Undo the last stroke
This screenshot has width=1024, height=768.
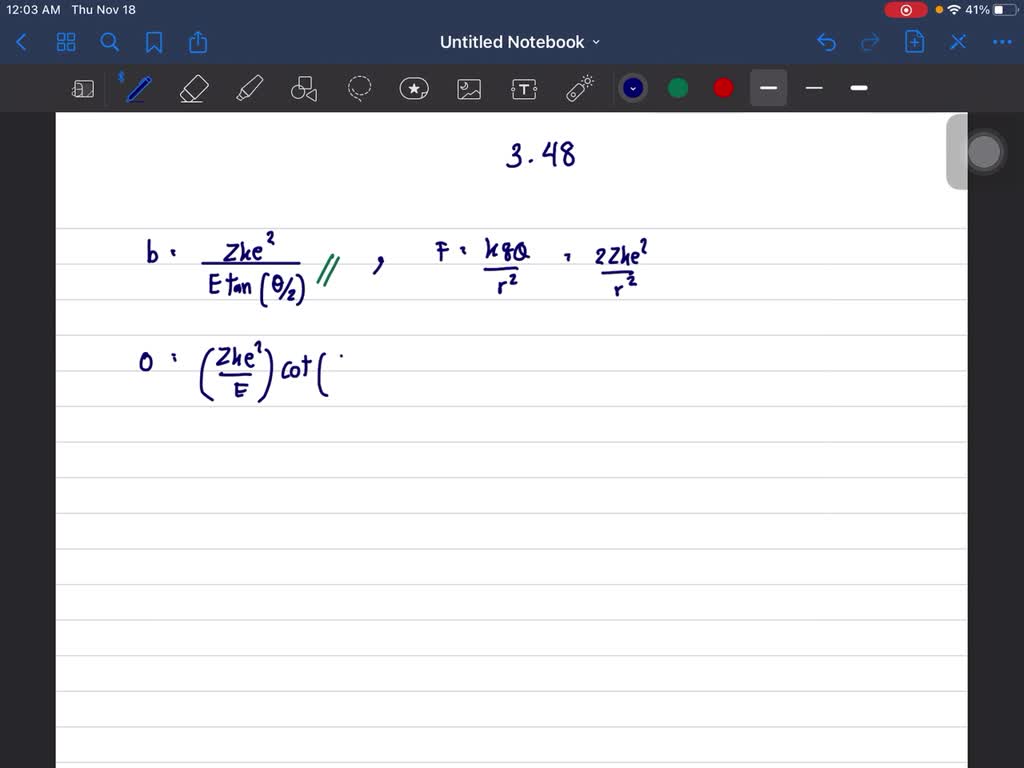pos(826,42)
